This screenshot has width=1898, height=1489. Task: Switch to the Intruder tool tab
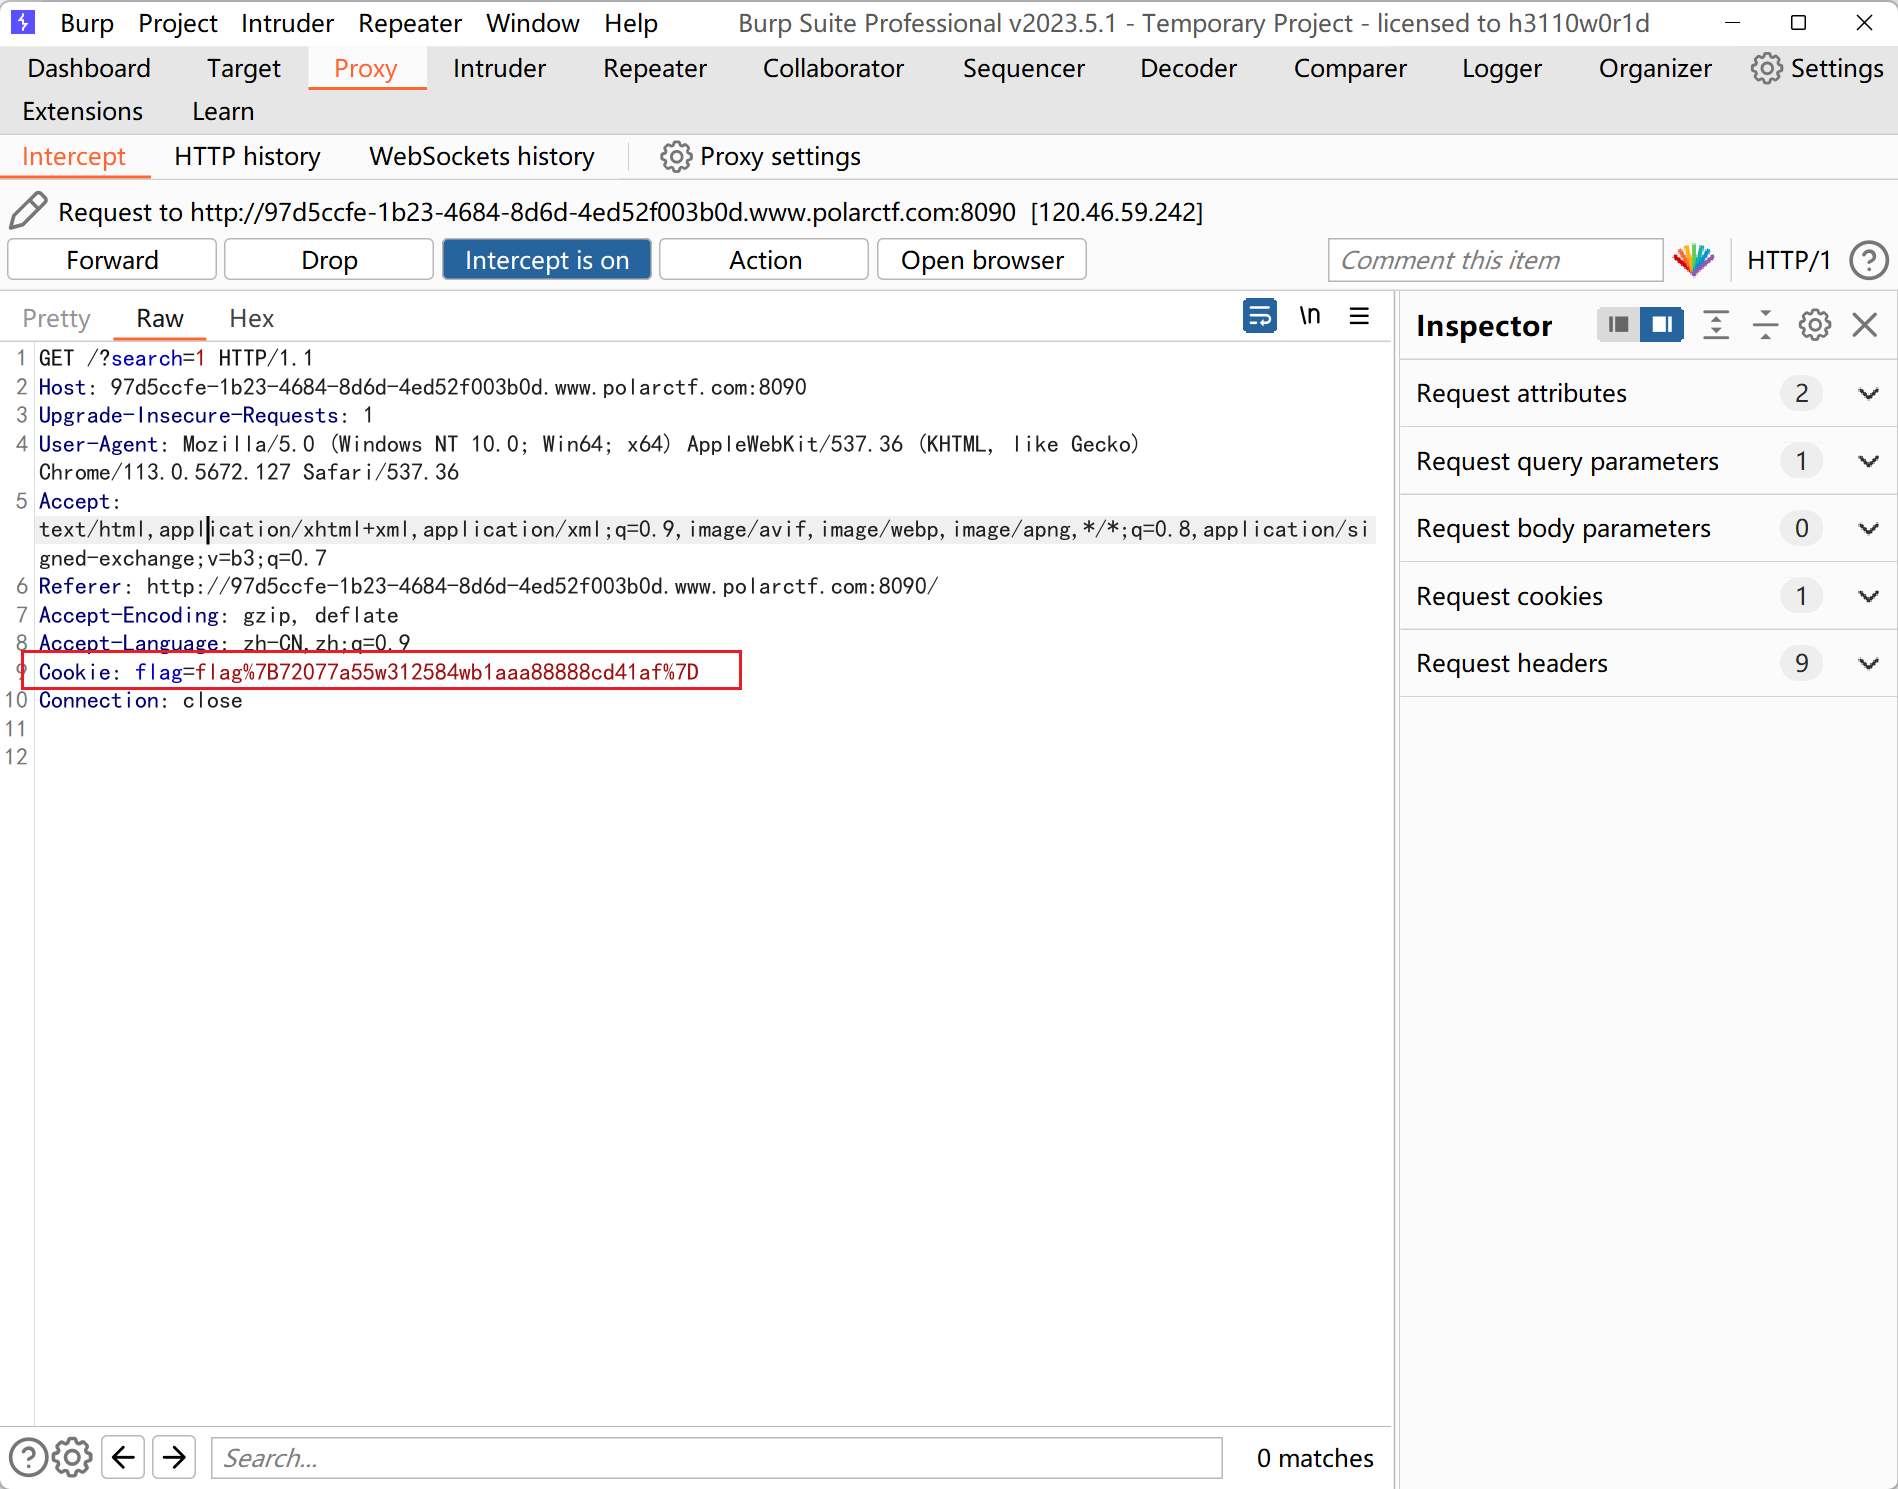499,68
